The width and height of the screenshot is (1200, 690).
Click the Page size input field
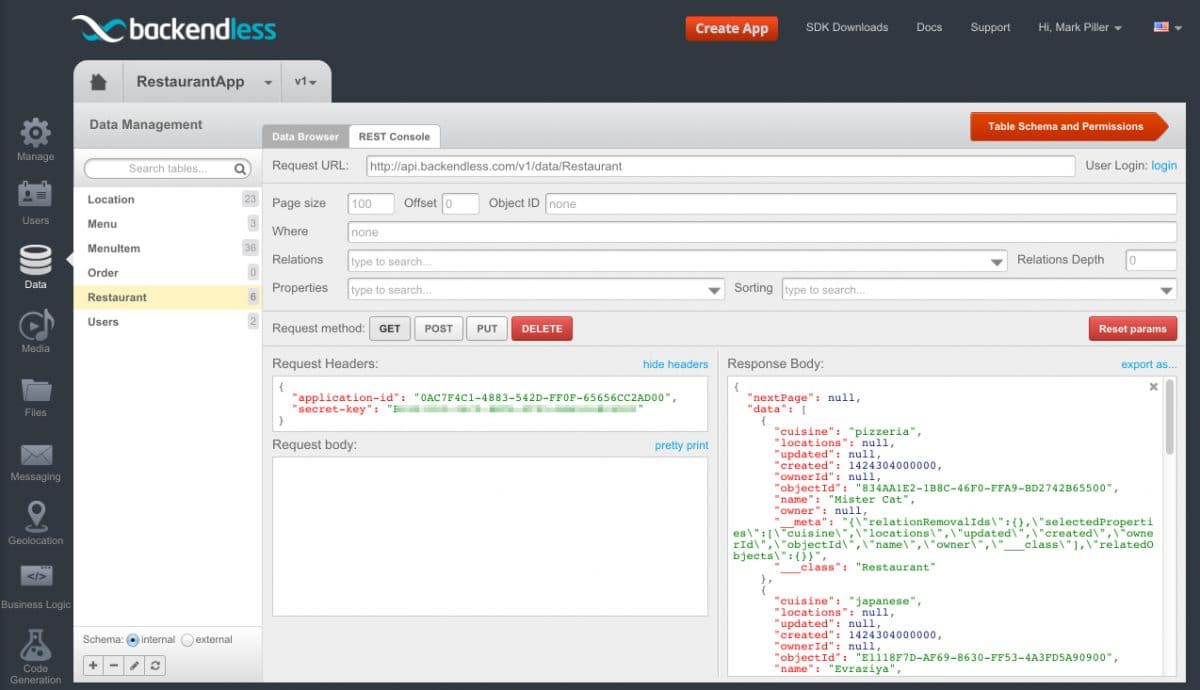click(x=371, y=204)
